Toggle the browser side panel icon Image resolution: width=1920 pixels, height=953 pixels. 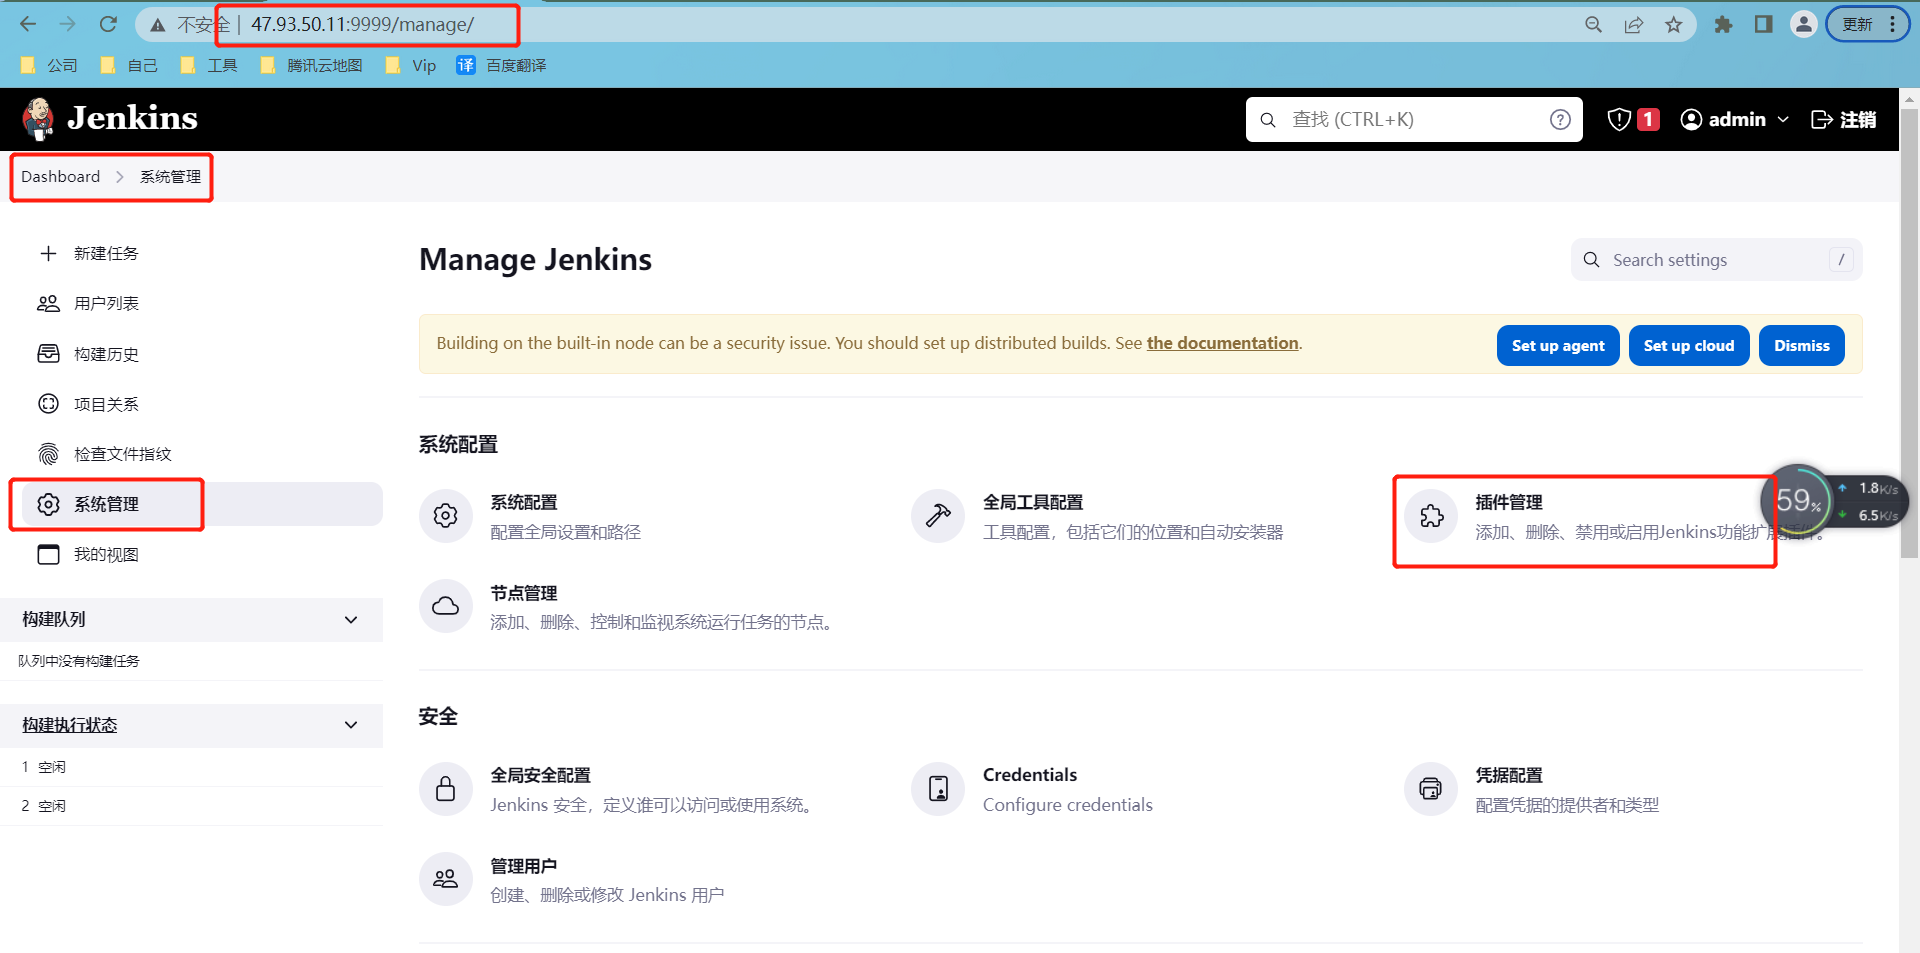tap(1763, 24)
